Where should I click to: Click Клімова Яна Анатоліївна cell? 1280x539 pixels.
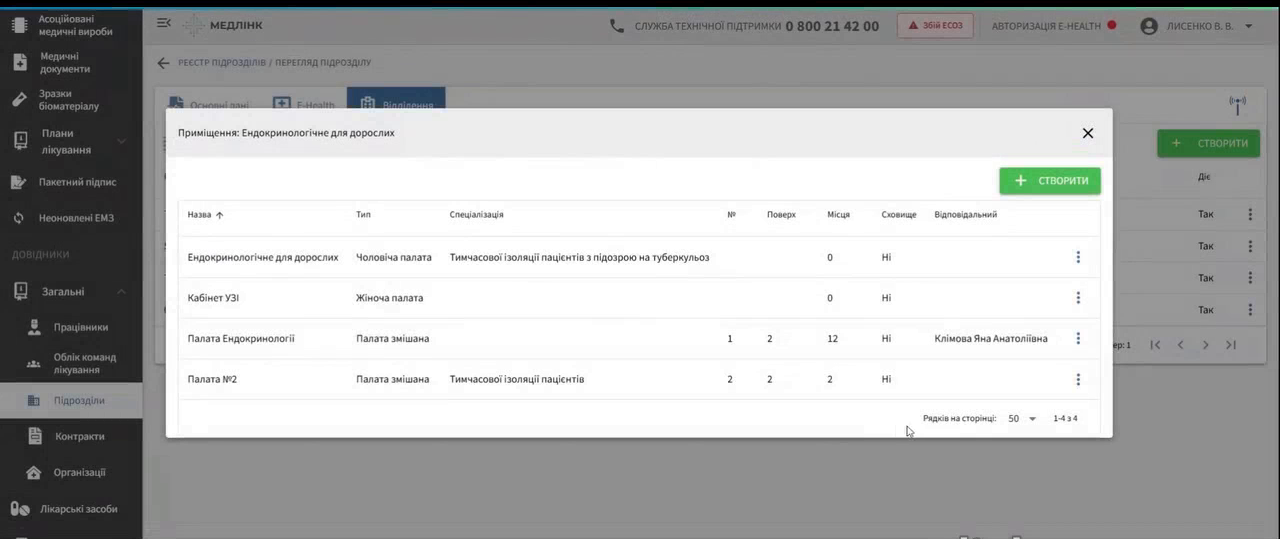pos(991,339)
